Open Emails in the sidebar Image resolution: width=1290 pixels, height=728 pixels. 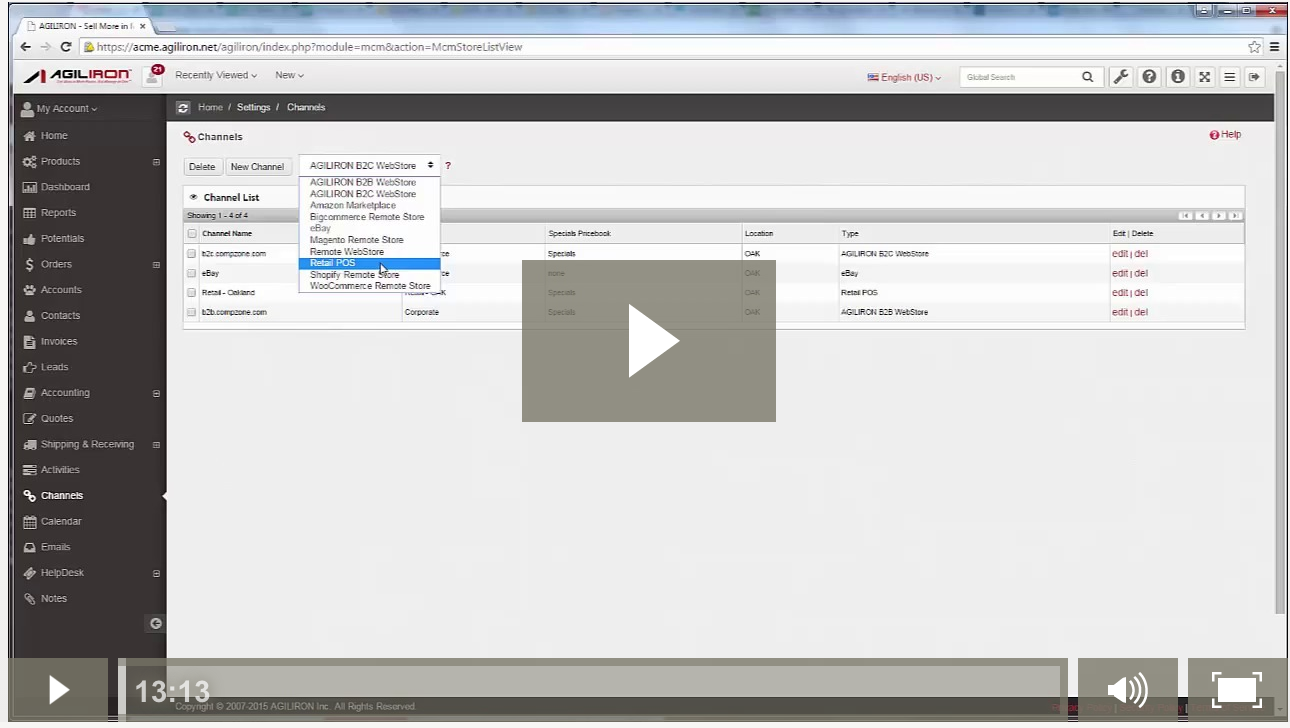coord(55,547)
